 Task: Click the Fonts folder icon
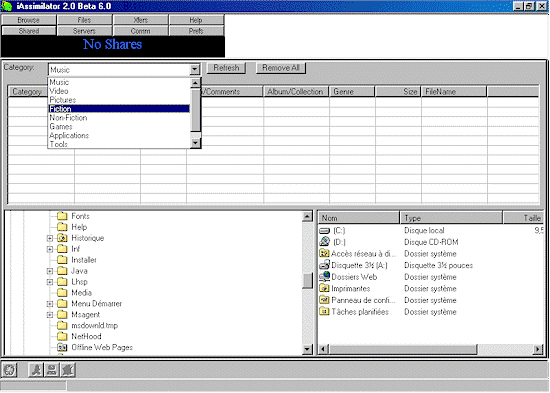point(62,216)
